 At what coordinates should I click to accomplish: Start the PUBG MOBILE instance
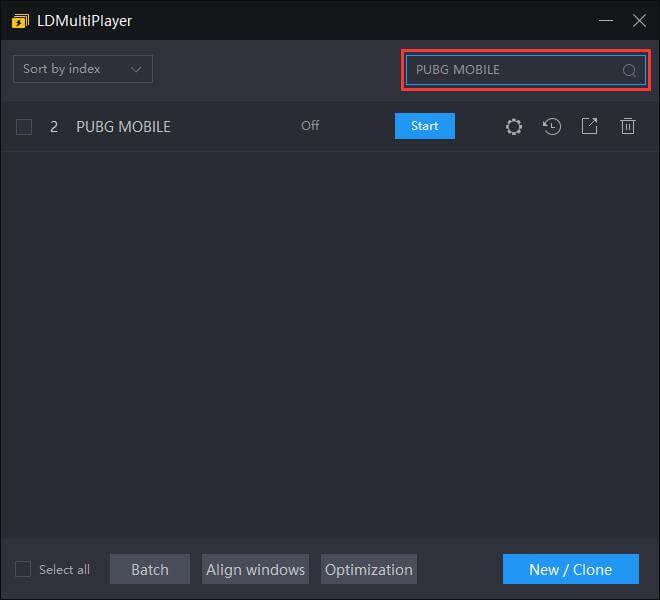pyautogui.click(x=425, y=126)
